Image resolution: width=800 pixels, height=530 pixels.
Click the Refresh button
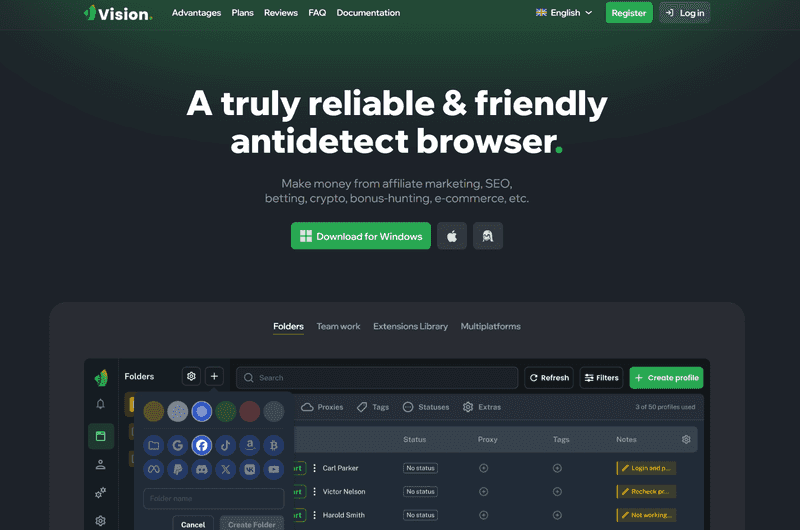tap(549, 378)
